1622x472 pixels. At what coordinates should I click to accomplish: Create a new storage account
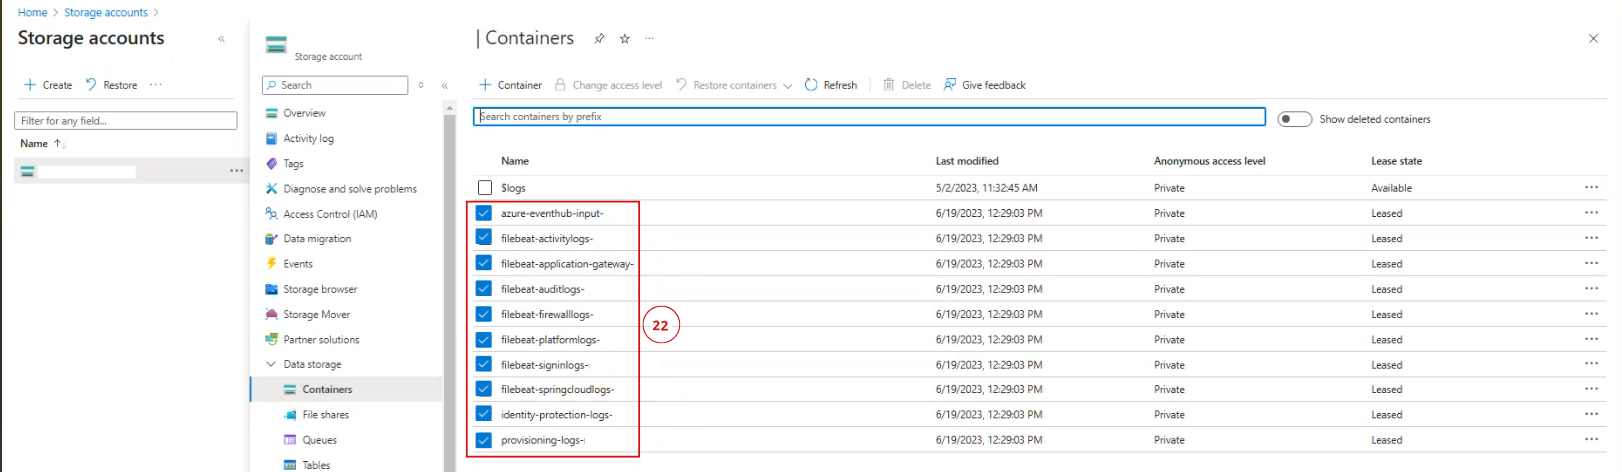(48, 85)
